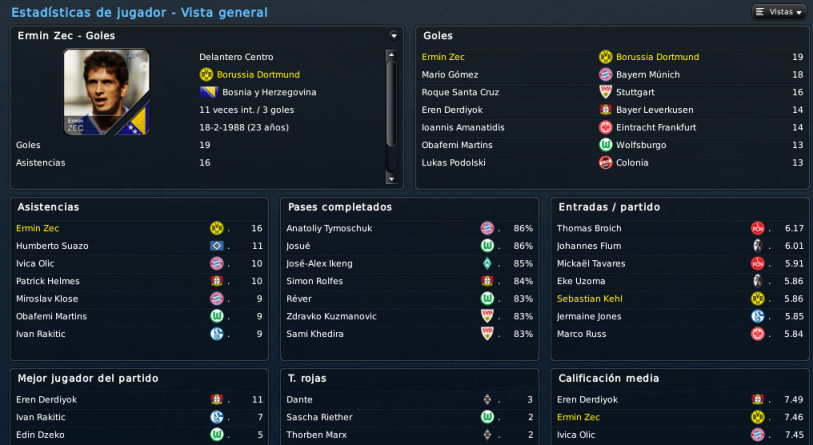The image size is (813, 445).
Task: Click the club badge beside Anatoliy Tymoschuk
Action: 487,228
